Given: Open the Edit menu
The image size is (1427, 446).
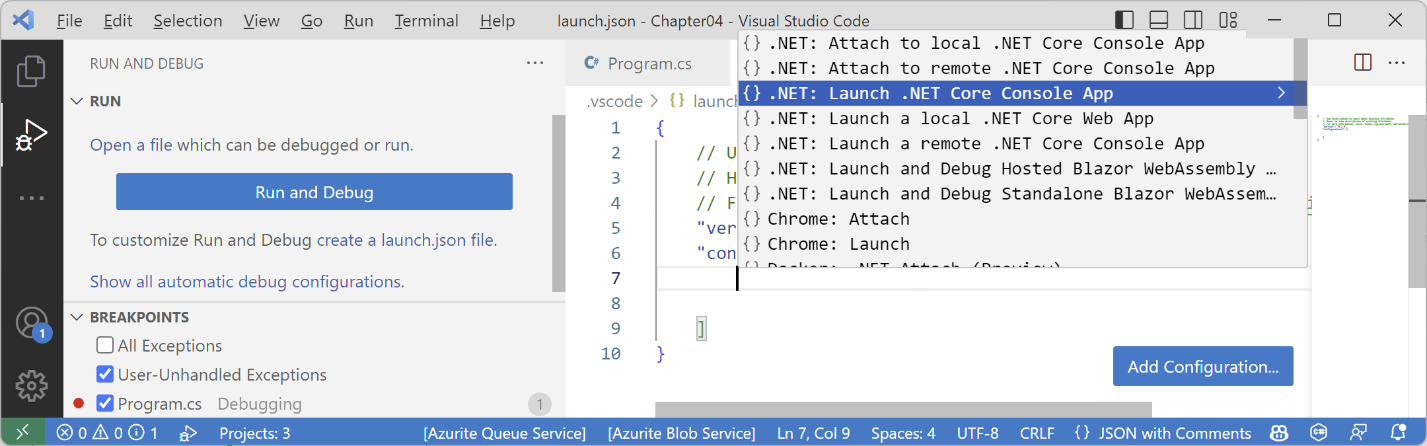Looking at the screenshot, I should pyautogui.click(x=118, y=20).
